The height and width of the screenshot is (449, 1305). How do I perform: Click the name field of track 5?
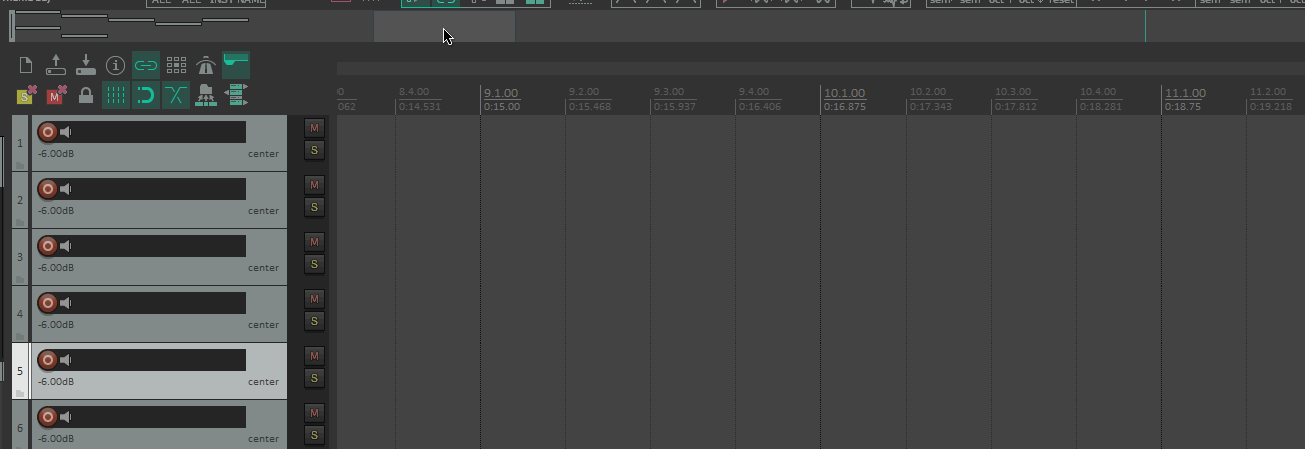point(160,360)
